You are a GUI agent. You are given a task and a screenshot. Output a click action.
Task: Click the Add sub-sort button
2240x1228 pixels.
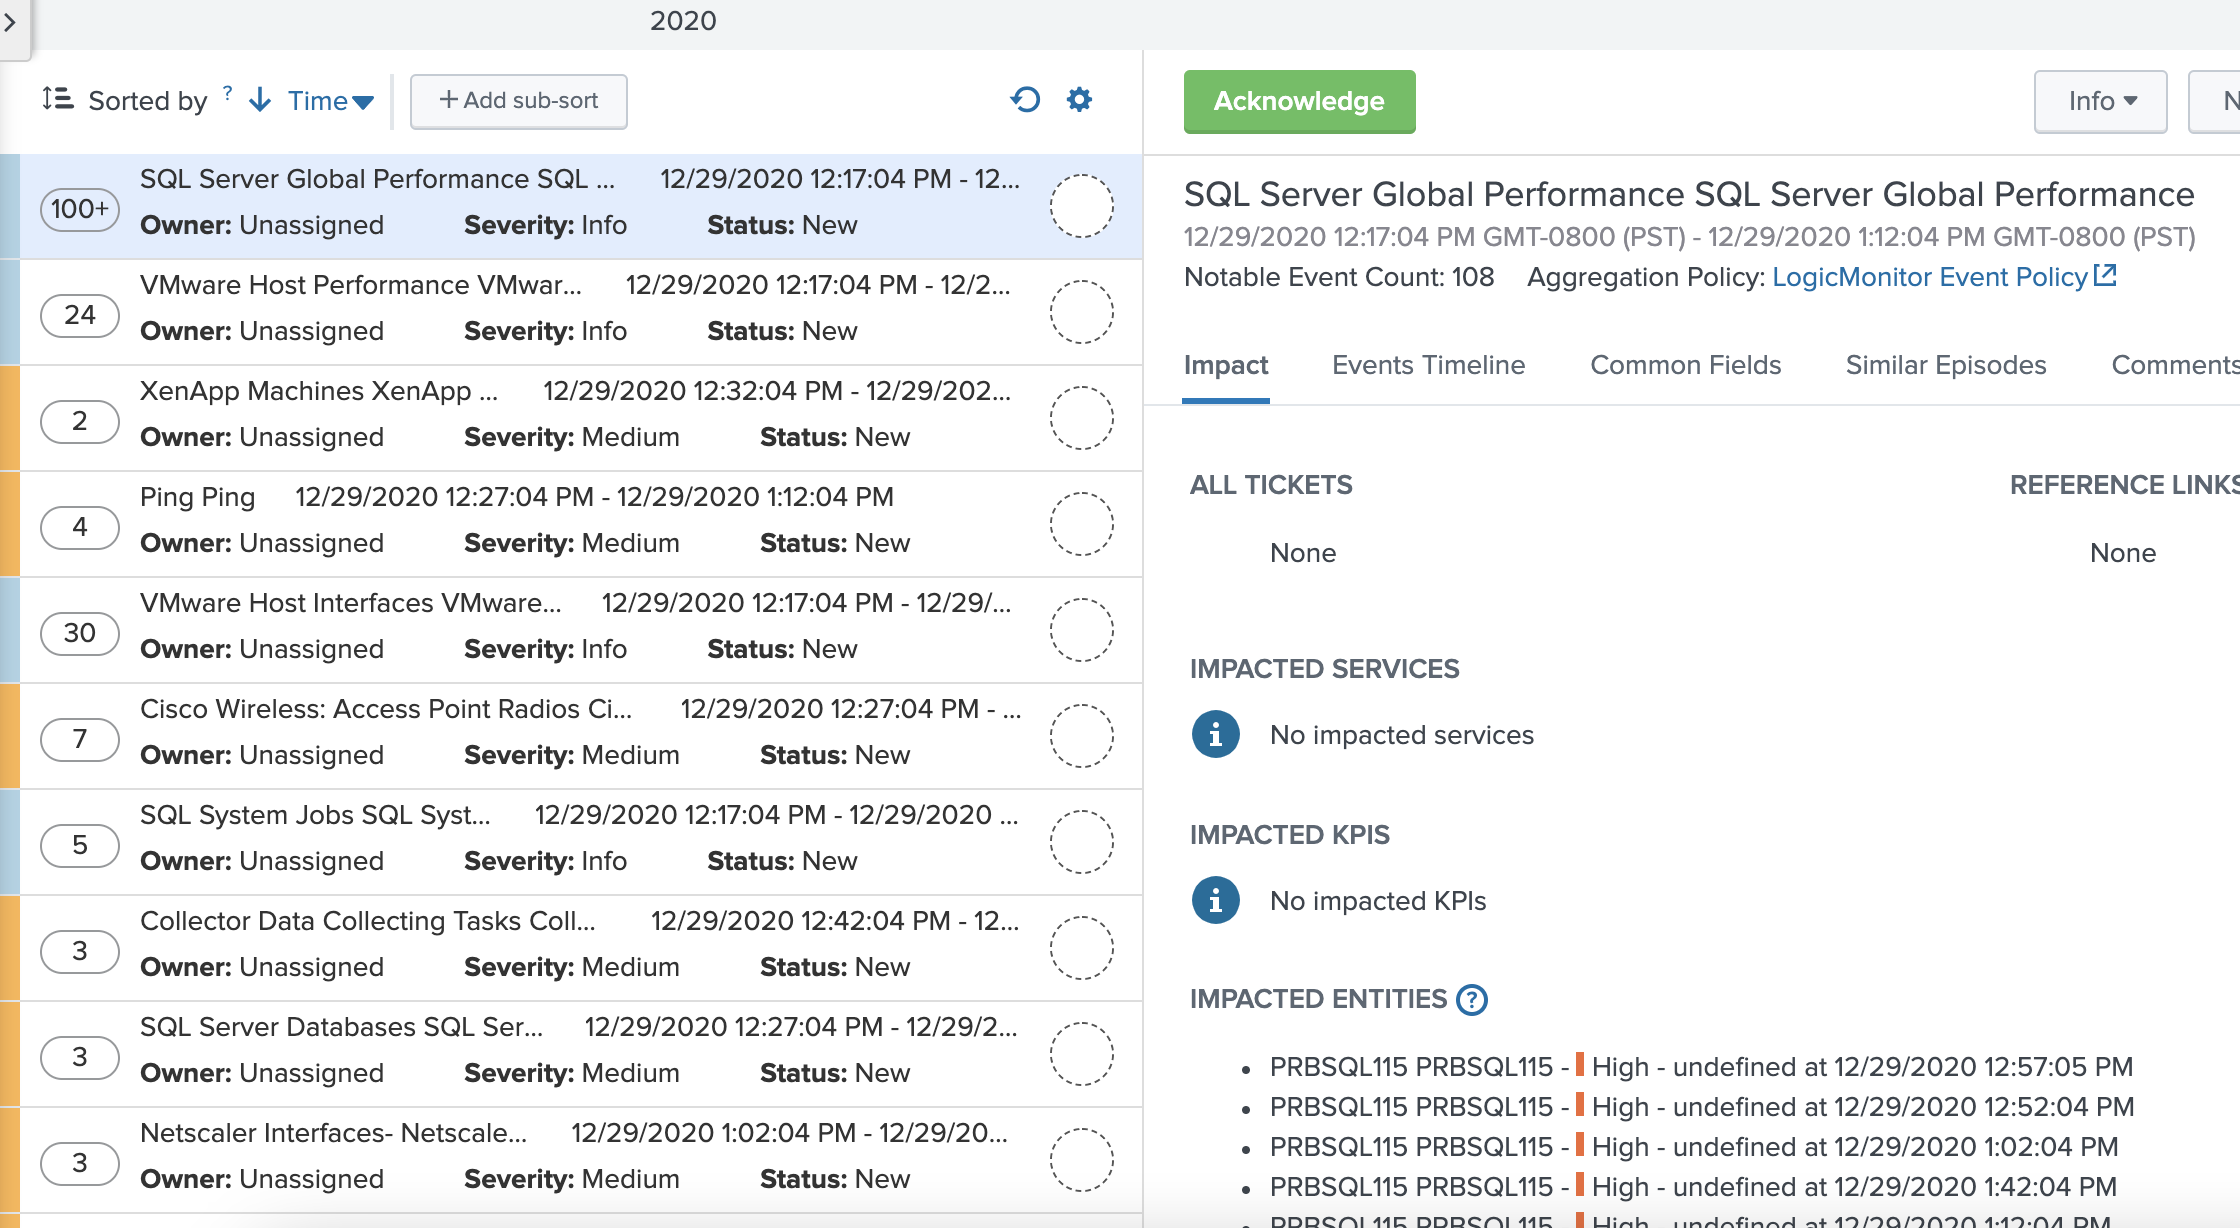point(518,101)
